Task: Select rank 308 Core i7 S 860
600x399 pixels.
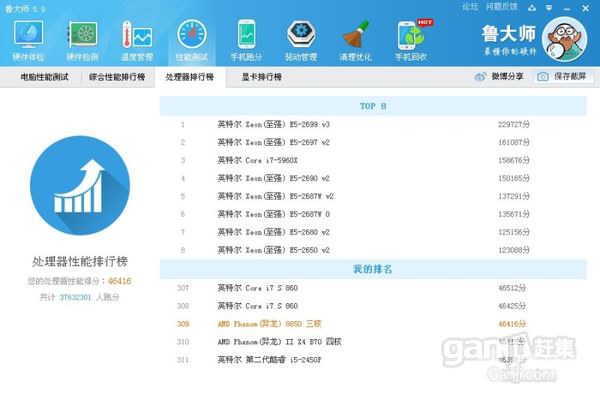Action: click(x=373, y=306)
